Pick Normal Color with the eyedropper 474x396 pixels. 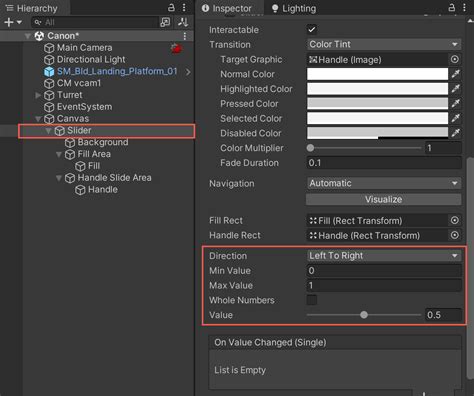click(x=456, y=74)
